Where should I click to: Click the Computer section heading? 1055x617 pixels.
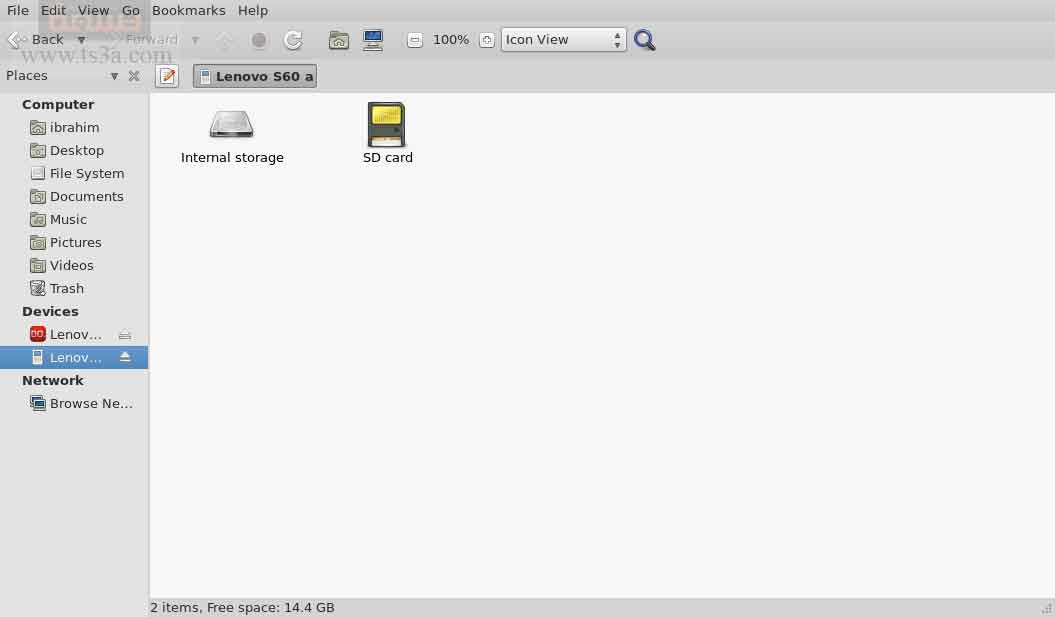pos(58,104)
